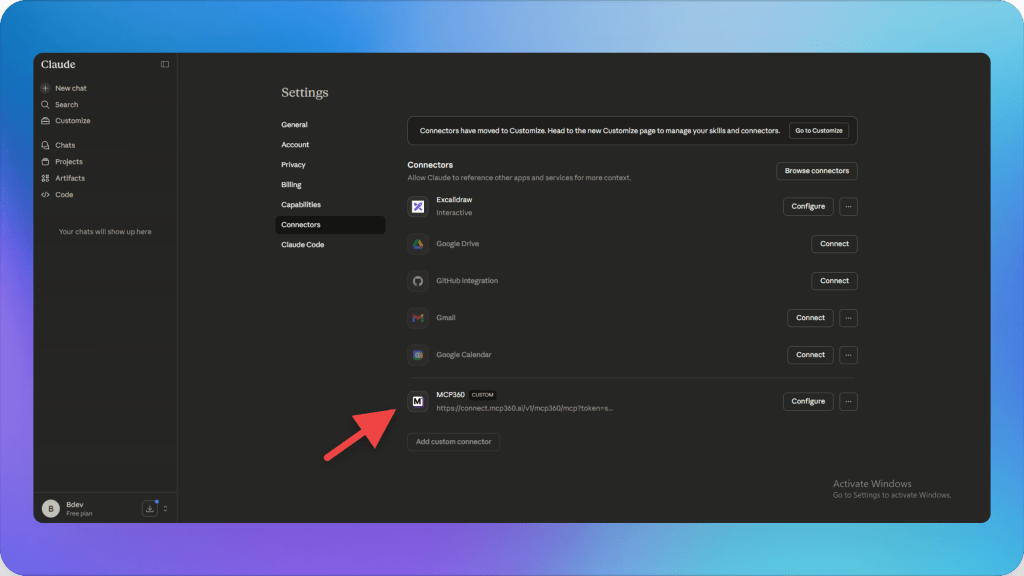The height and width of the screenshot is (576, 1024).
Task: Click the Search magnifier icon
Action: (x=45, y=104)
